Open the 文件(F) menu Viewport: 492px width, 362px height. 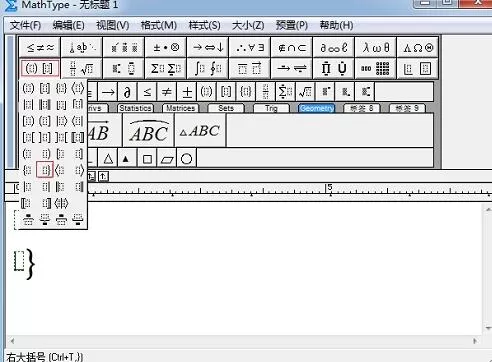[25, 25]
